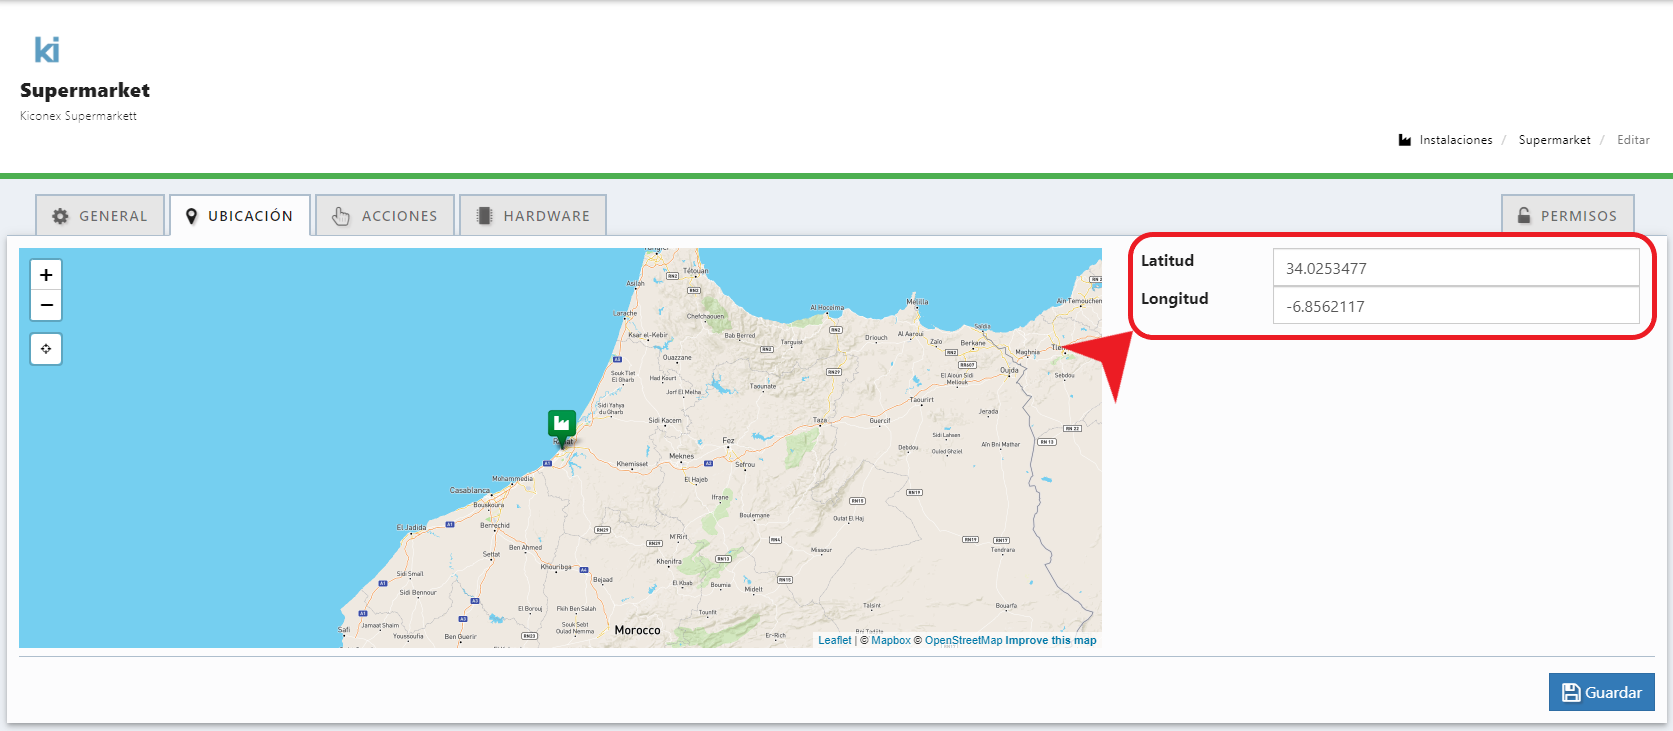Click the Longitud input field
This screenshot has width=1673, height=731.
[1455, 306]
